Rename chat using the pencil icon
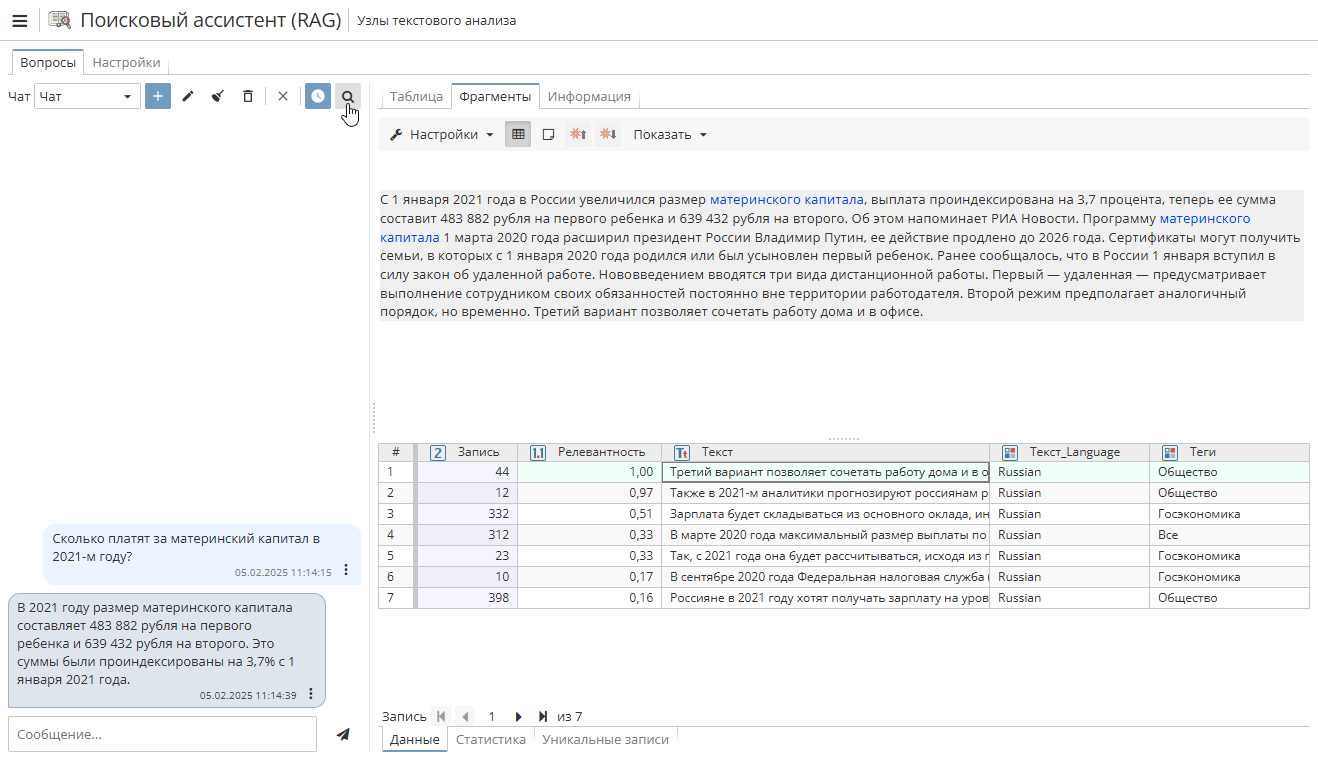Image resolution: width=1318 pixels, height=760 pixels. coord(188,96)
